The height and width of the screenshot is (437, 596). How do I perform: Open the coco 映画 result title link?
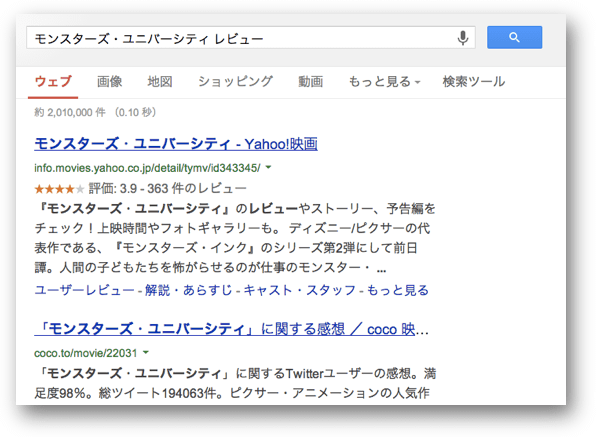tap(231, 329)
